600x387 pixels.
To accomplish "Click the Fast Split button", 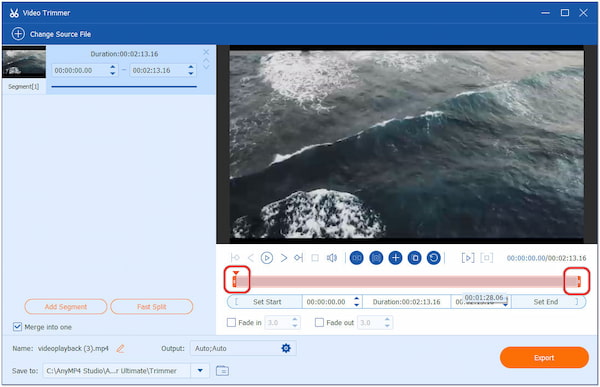I will click(152, 307).
